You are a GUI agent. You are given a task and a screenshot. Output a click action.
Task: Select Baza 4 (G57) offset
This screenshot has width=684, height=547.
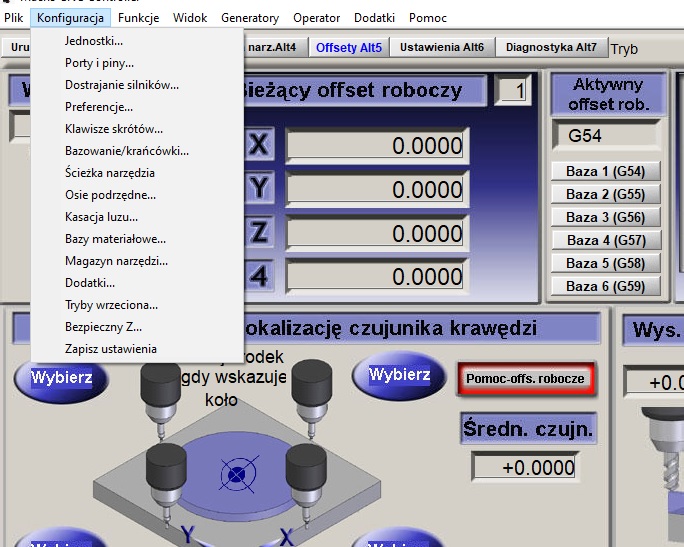605,240
